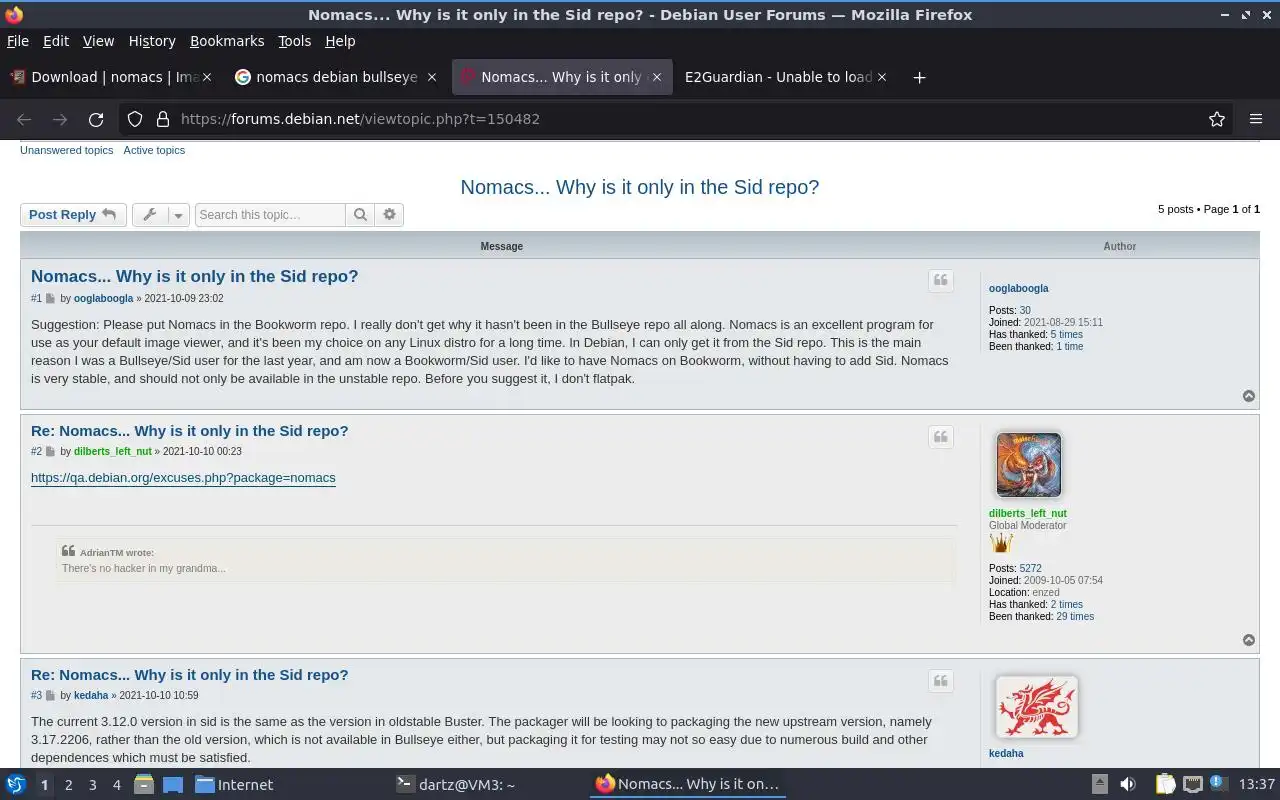The height and width of the screenshot is (800, 1280).
Task: Open ooglaboogla's author profile link in sidebar
Action: pos(1019,289)
